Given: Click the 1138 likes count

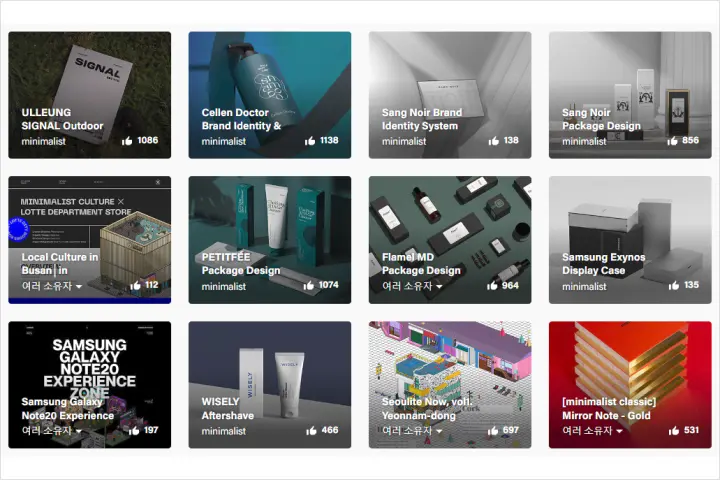Looking at the screenshot, I should (x=329, y=141).
